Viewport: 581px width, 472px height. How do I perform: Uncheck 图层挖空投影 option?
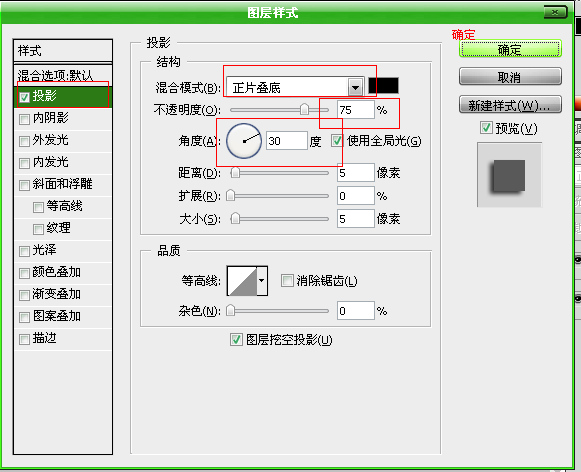pyautogui.click(x=236, y=339)
